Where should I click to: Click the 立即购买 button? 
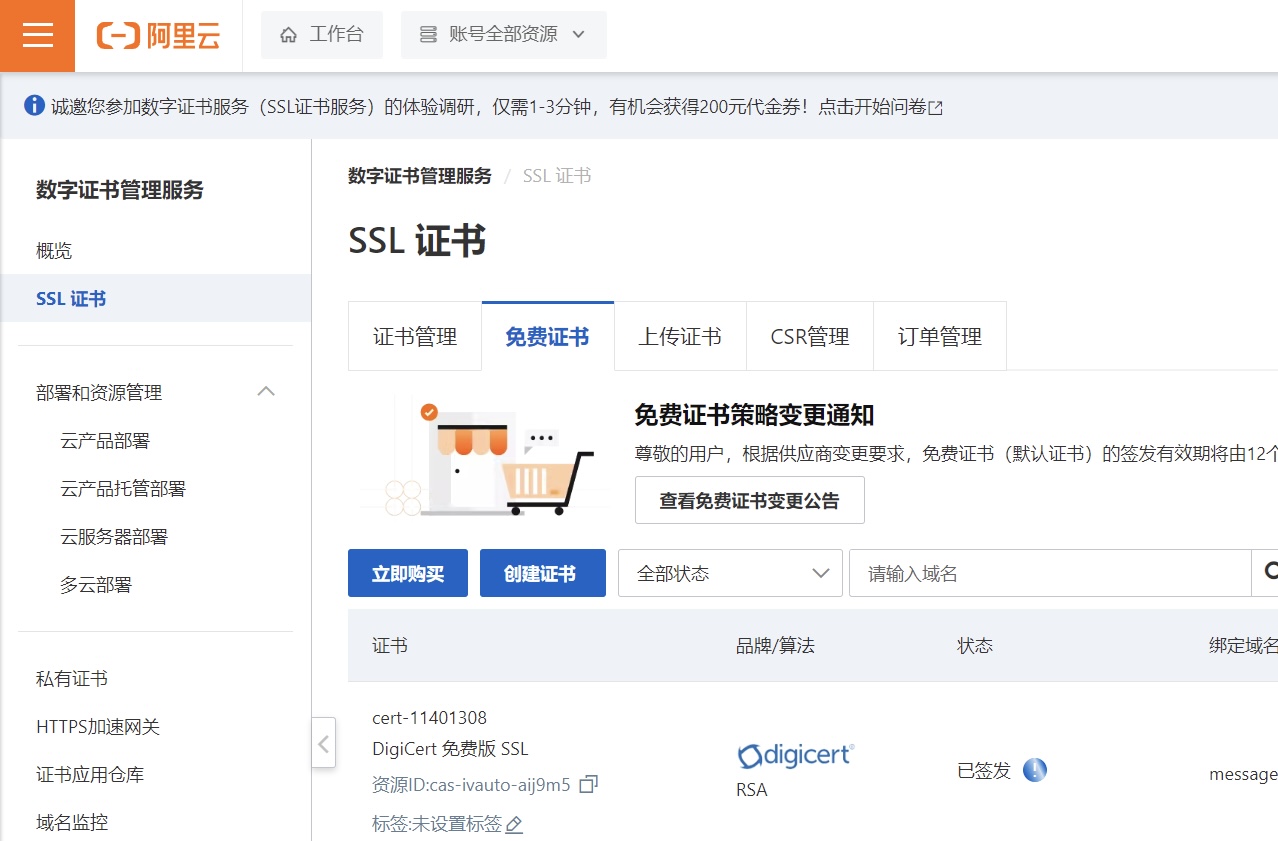pyautogui.click(x=407, y=573)
